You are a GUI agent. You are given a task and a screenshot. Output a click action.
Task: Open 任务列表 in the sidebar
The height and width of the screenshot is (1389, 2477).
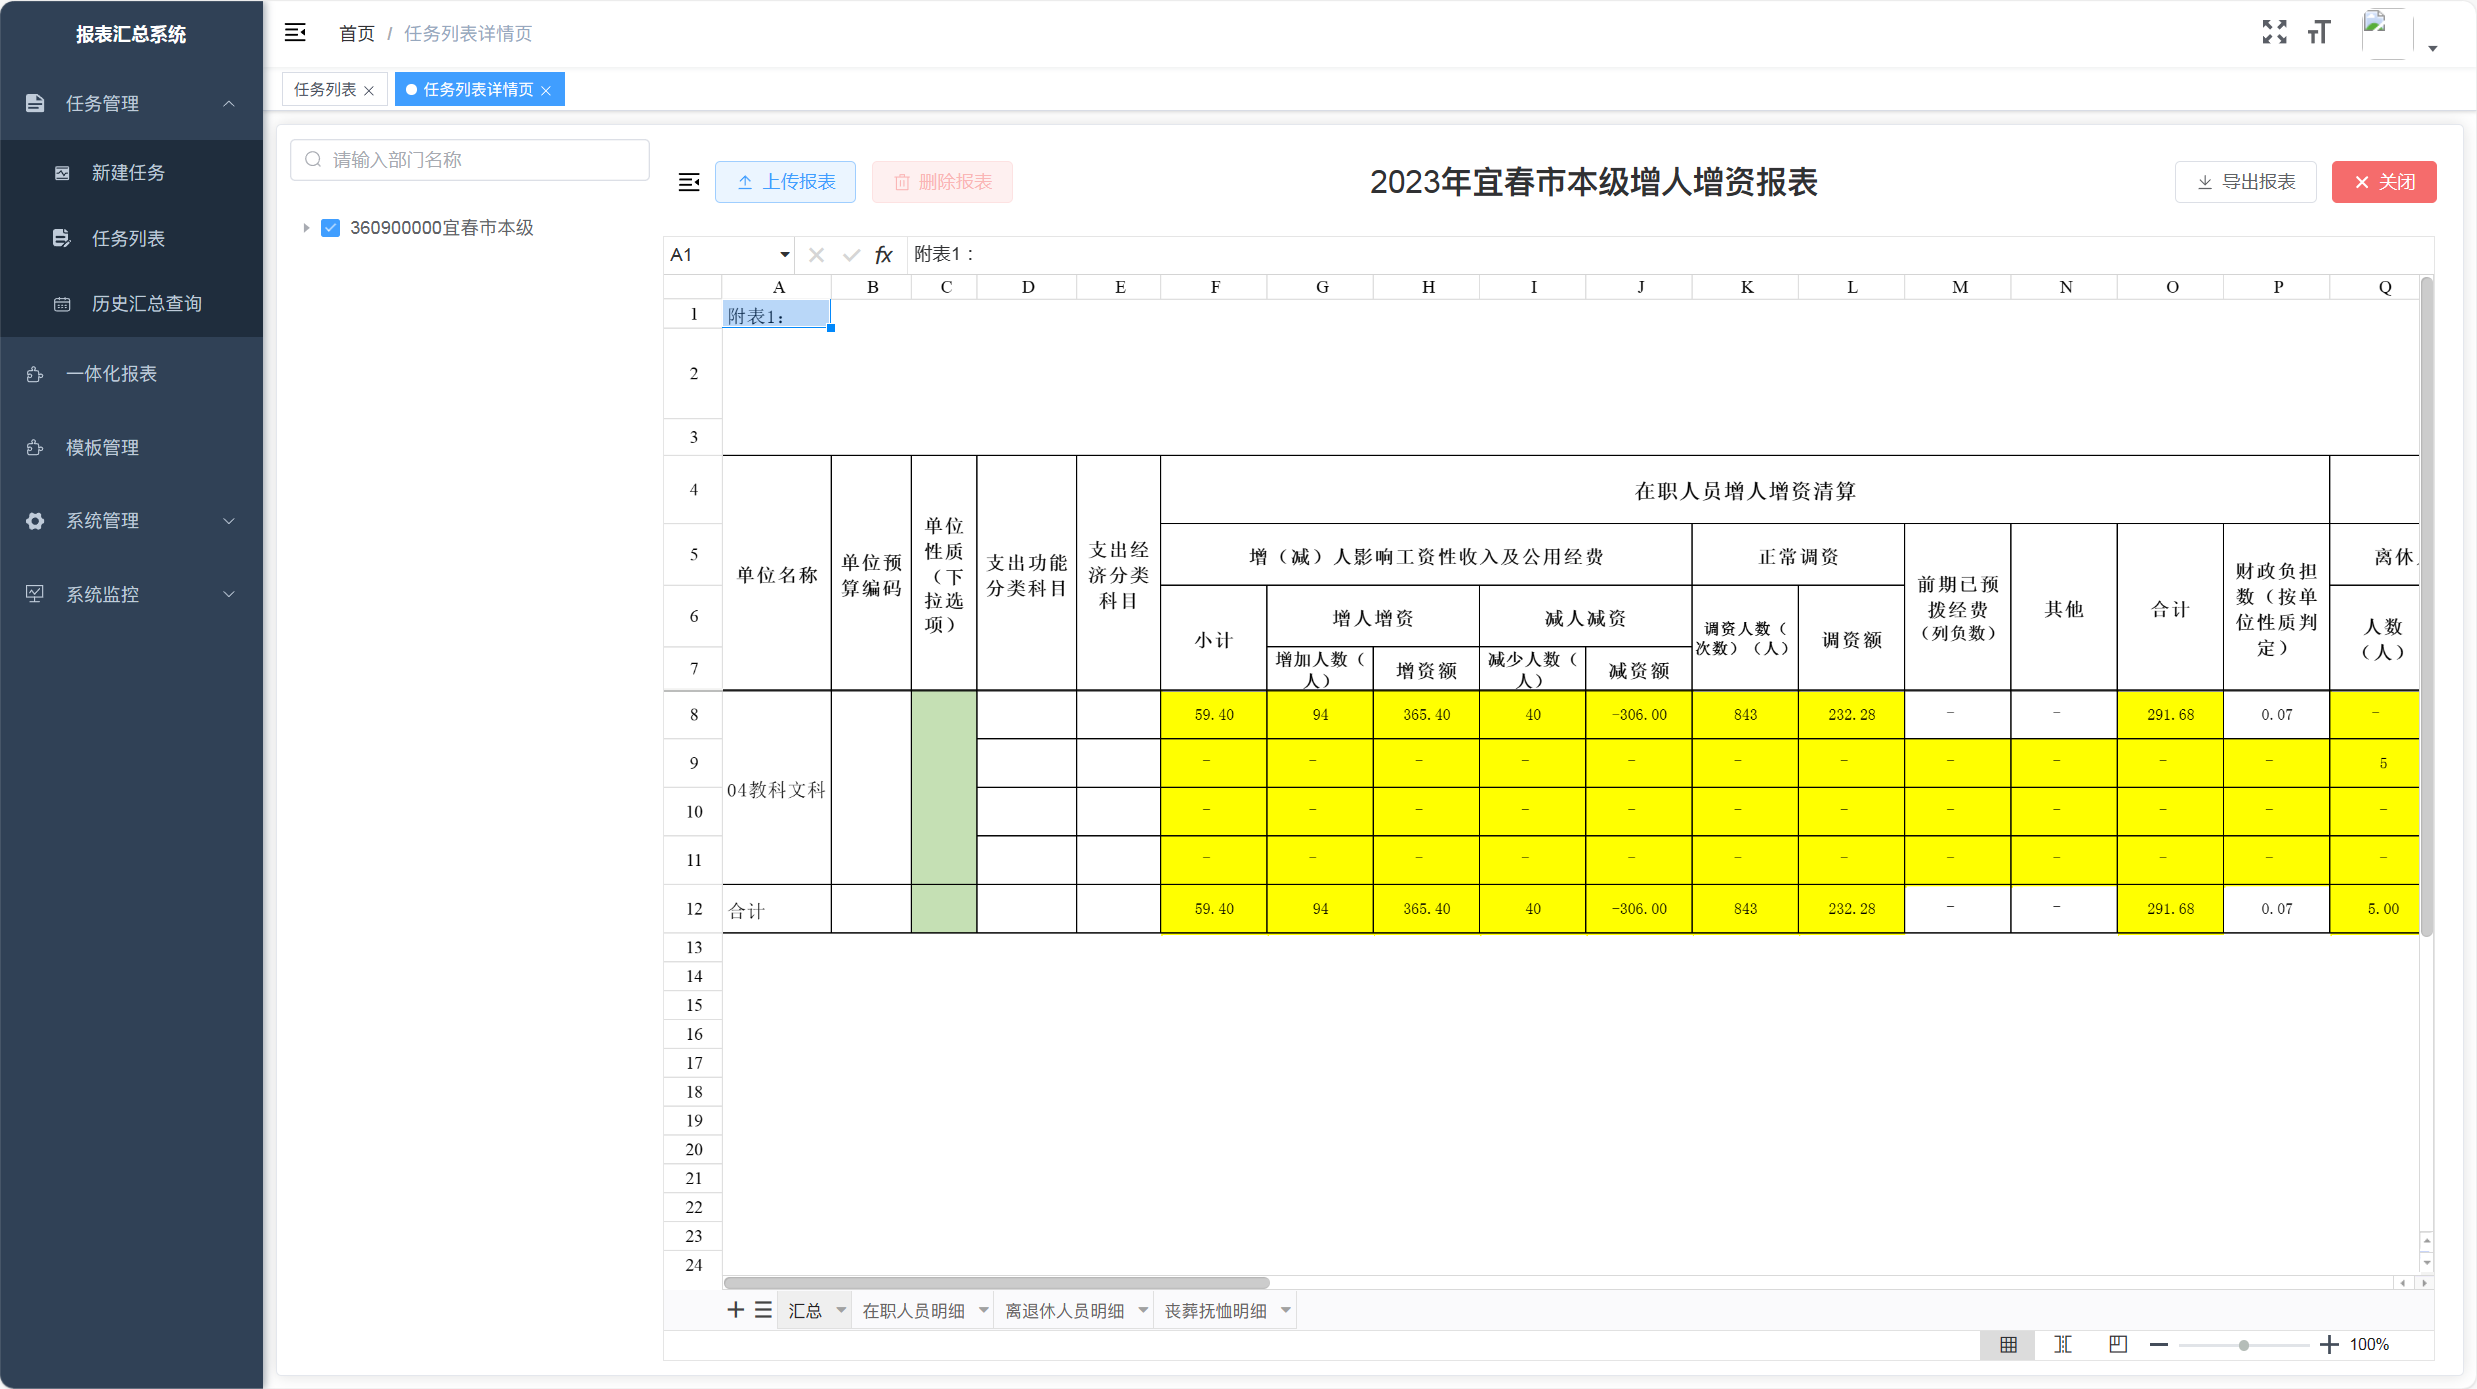click(131, 238)
